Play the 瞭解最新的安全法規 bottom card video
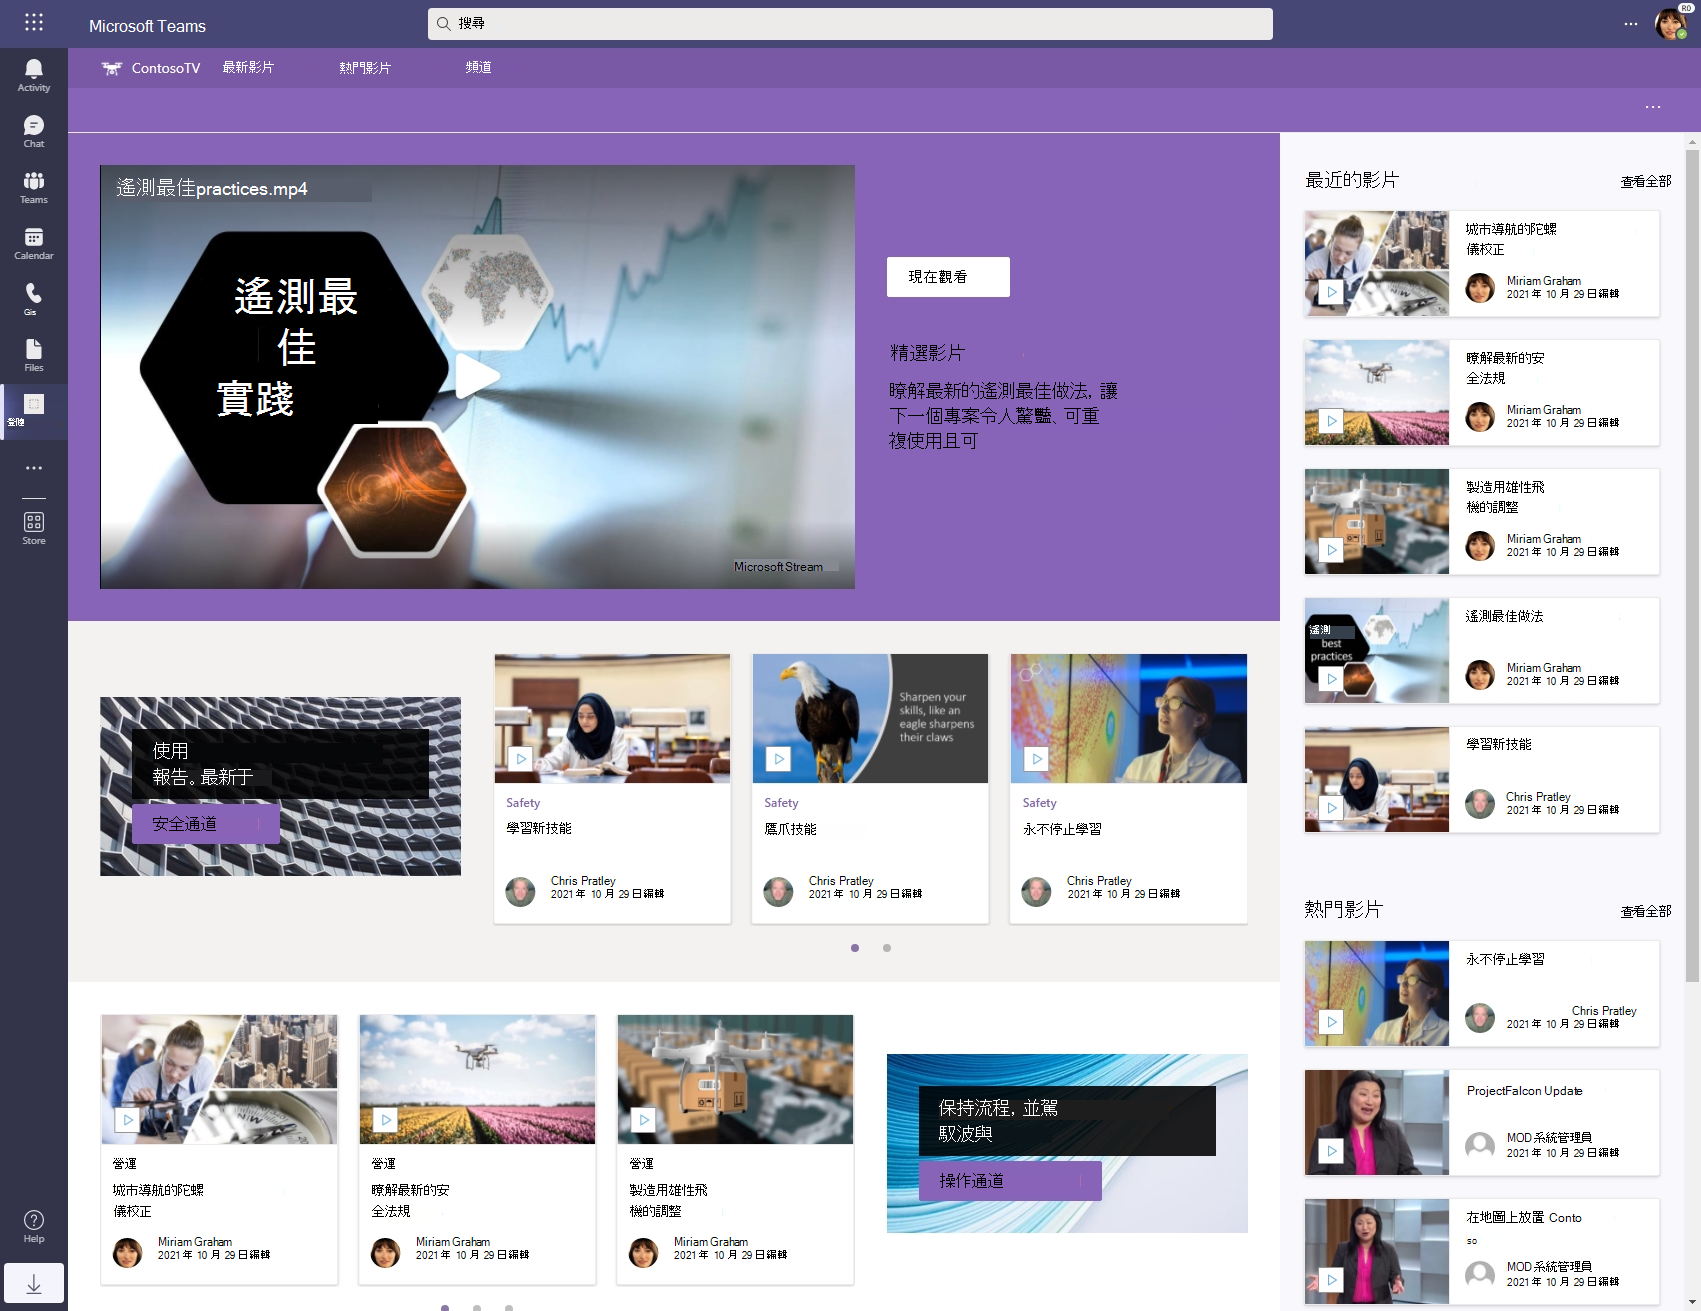Image resolution: width=1701 pixels, height=1311 pixels. coord(386,1120)
